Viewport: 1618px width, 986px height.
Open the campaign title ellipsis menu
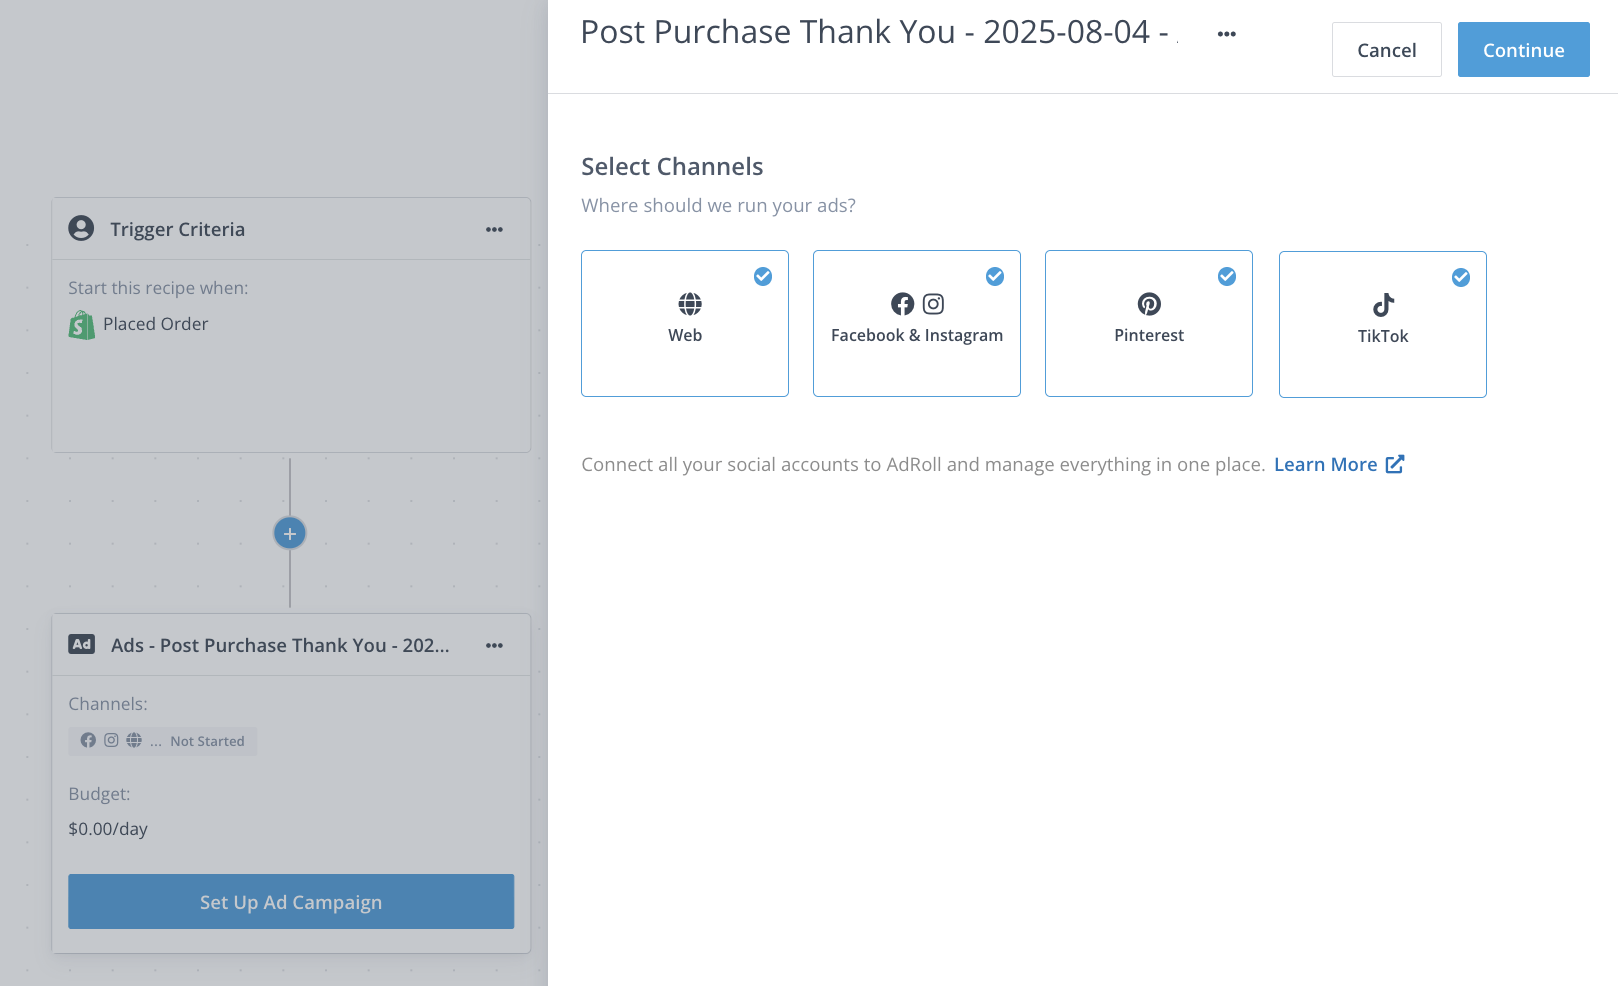pyautogui.click(x=1227, y=34)
